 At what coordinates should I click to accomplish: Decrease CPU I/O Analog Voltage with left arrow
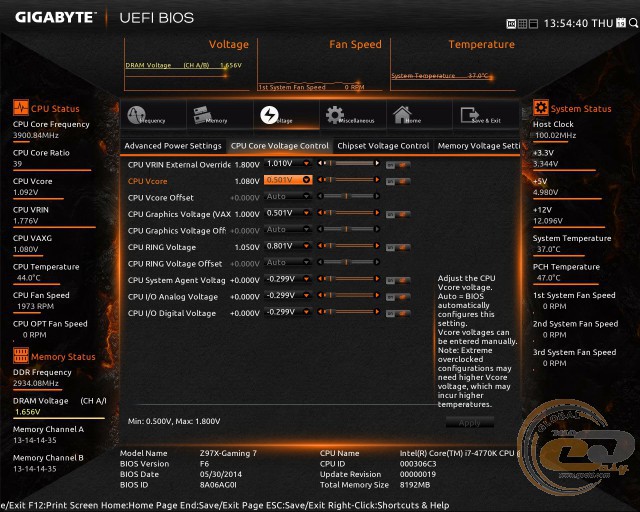click(x=320, y=295)
